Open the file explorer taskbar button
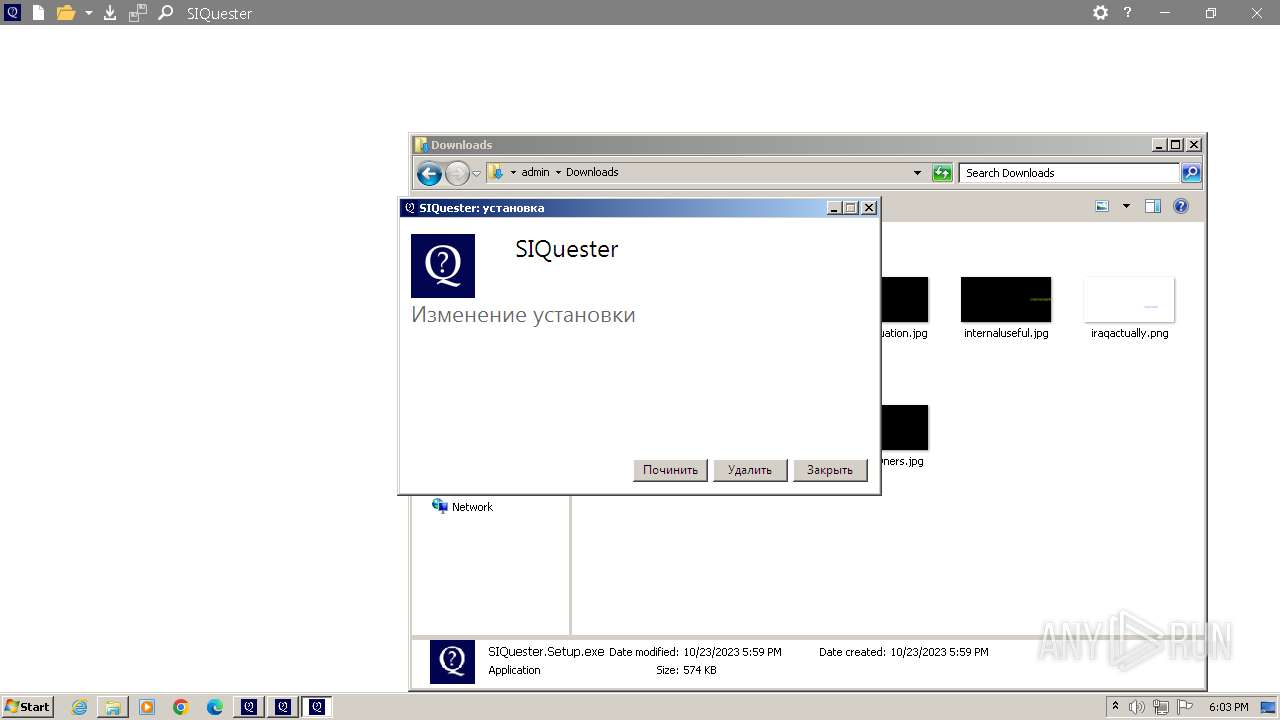This screenshot has width=1280, height=720. pos(113,707)
